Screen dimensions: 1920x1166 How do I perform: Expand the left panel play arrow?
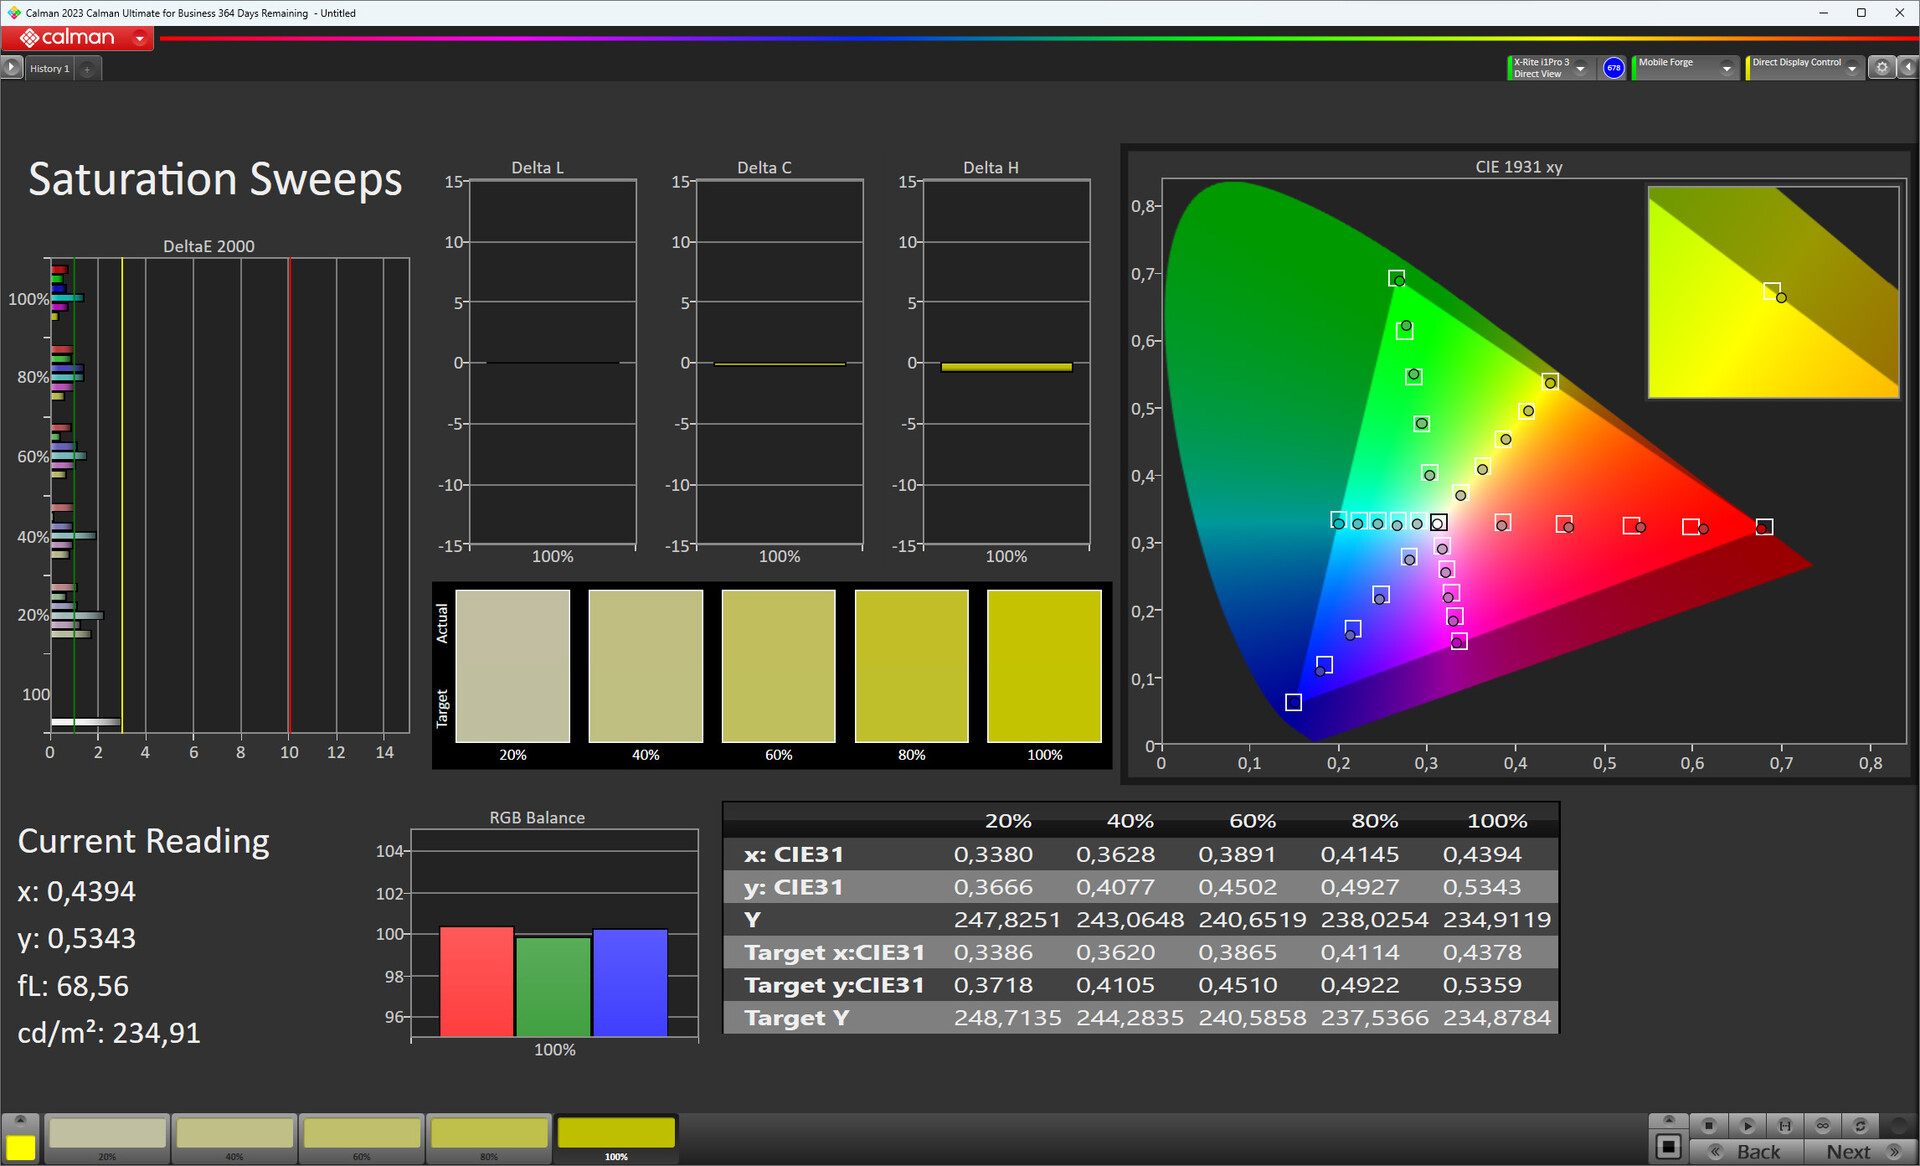click(x=11, y=67)
